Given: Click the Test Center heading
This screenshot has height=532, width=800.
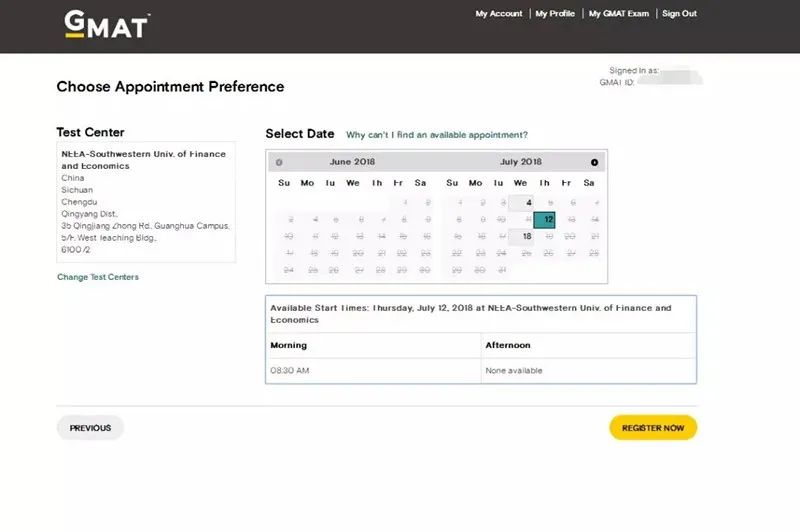Looking at the screenshot, I should pyautogui.click(x=90, y=132).
